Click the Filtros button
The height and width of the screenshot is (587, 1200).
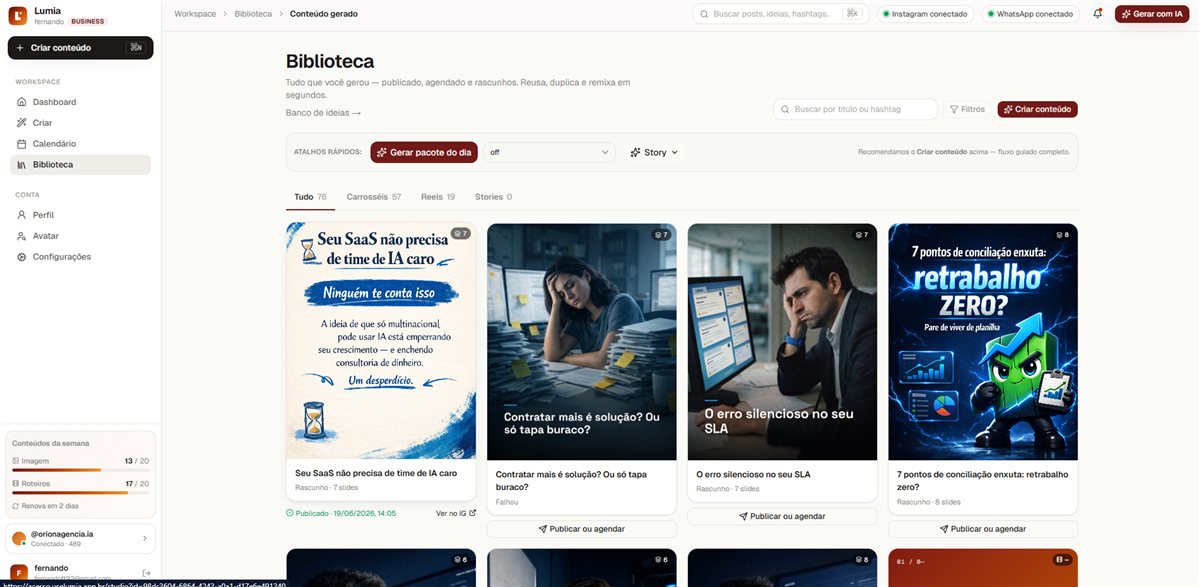(967, 109)
